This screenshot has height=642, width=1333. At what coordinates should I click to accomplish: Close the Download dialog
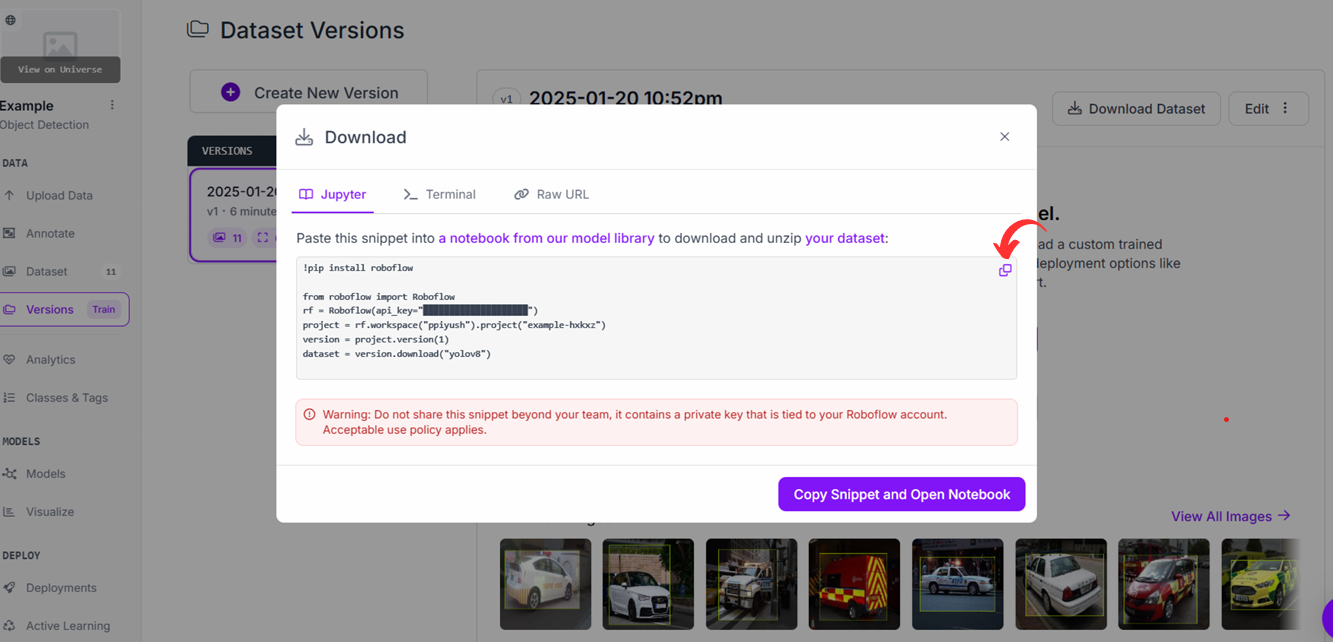point(1005,137)
